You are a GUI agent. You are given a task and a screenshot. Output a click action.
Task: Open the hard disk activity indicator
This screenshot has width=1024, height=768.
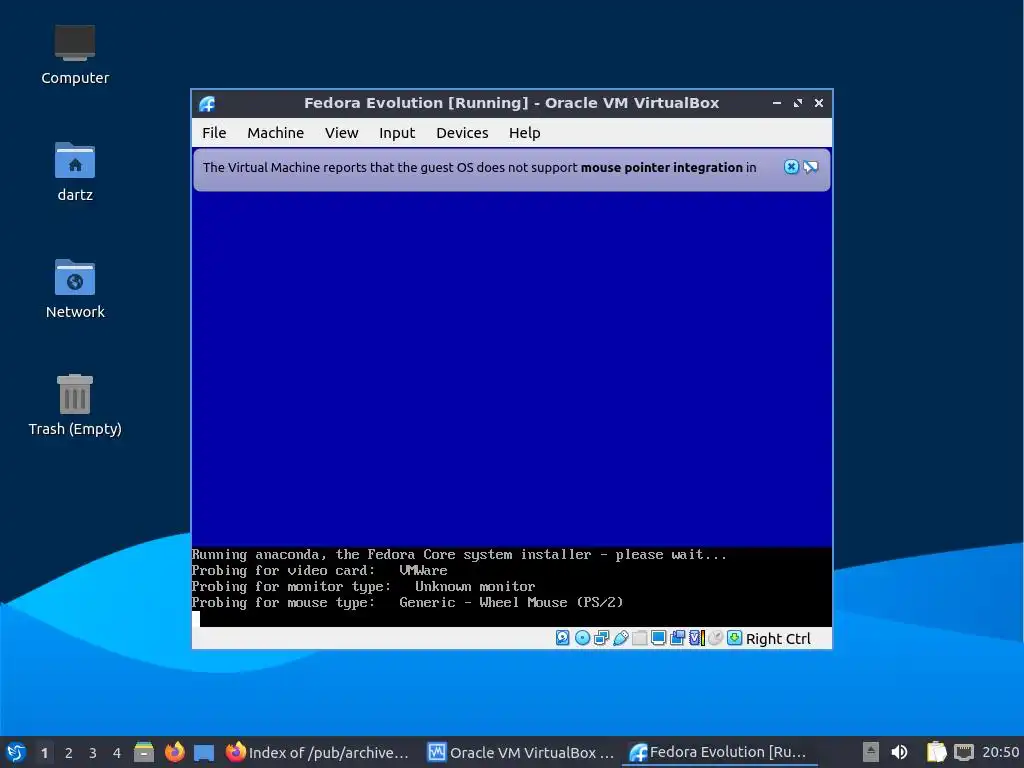point(562,638)
